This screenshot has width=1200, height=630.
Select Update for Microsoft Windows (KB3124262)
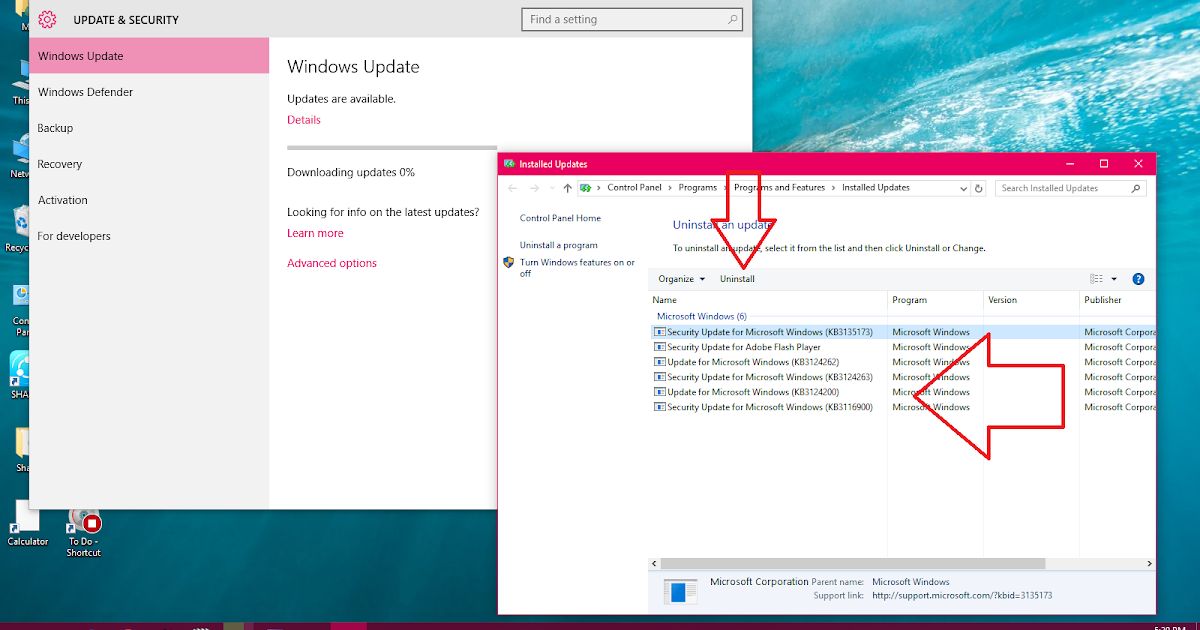753,362
